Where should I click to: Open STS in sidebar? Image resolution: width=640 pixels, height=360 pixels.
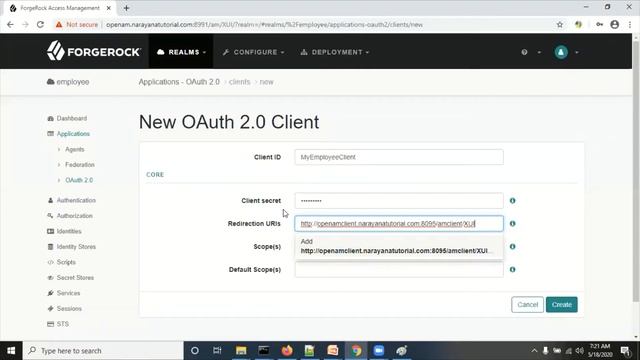pyautogui.click(x=62, y=324)
